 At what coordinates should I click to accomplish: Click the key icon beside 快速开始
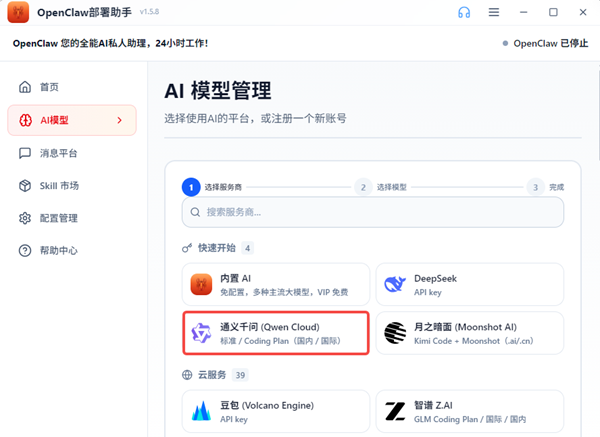[x=187, y=248]
